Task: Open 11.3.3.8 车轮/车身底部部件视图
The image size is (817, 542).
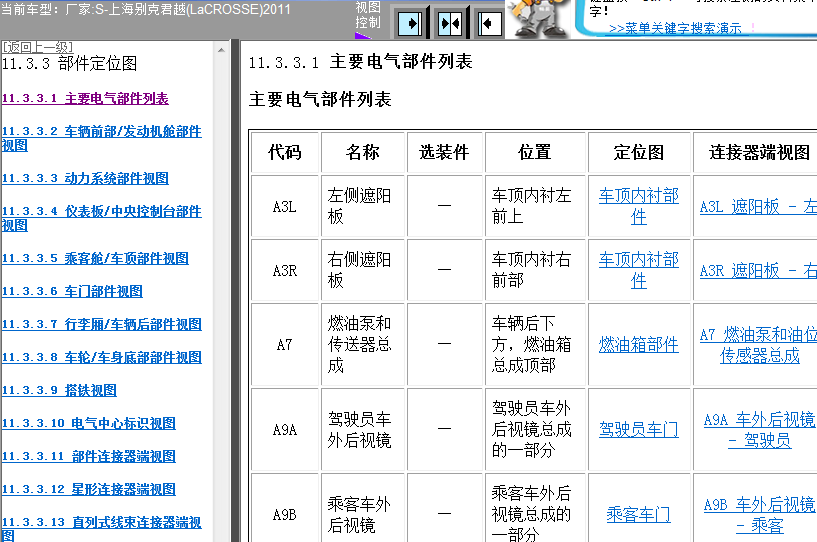Action: [x=102, y=358]
